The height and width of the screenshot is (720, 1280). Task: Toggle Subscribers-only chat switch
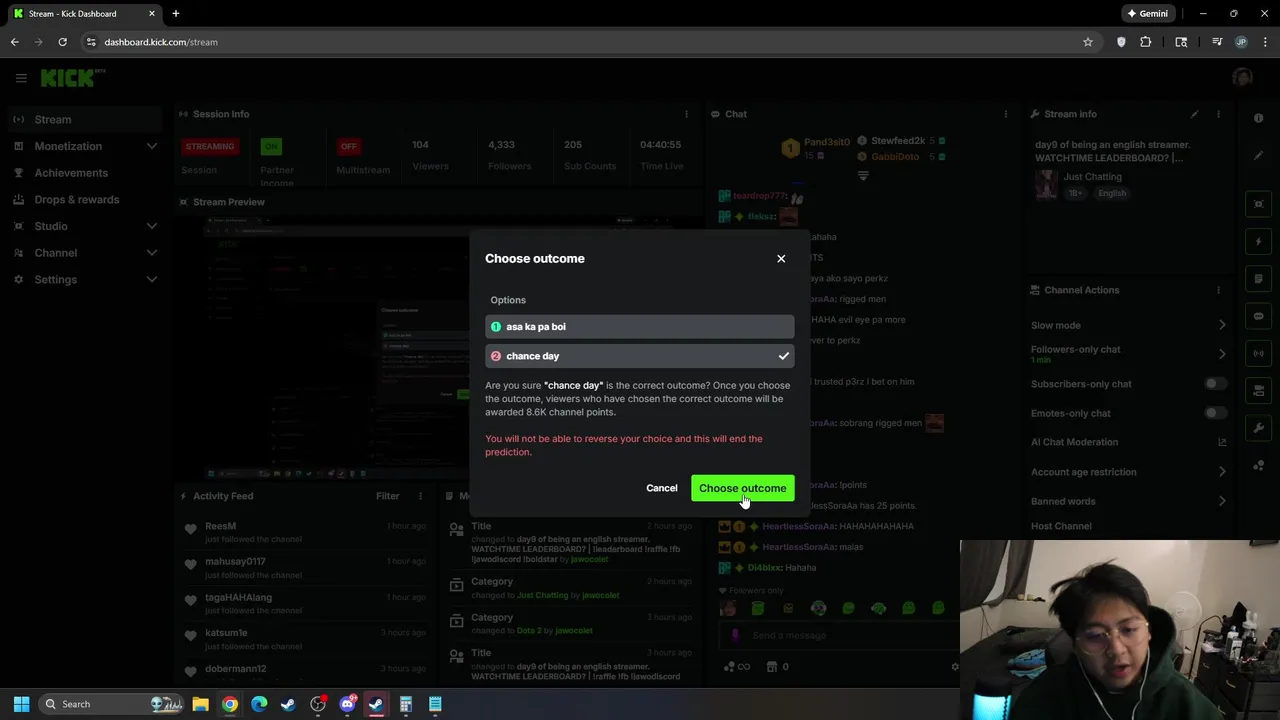(1215, 384)
